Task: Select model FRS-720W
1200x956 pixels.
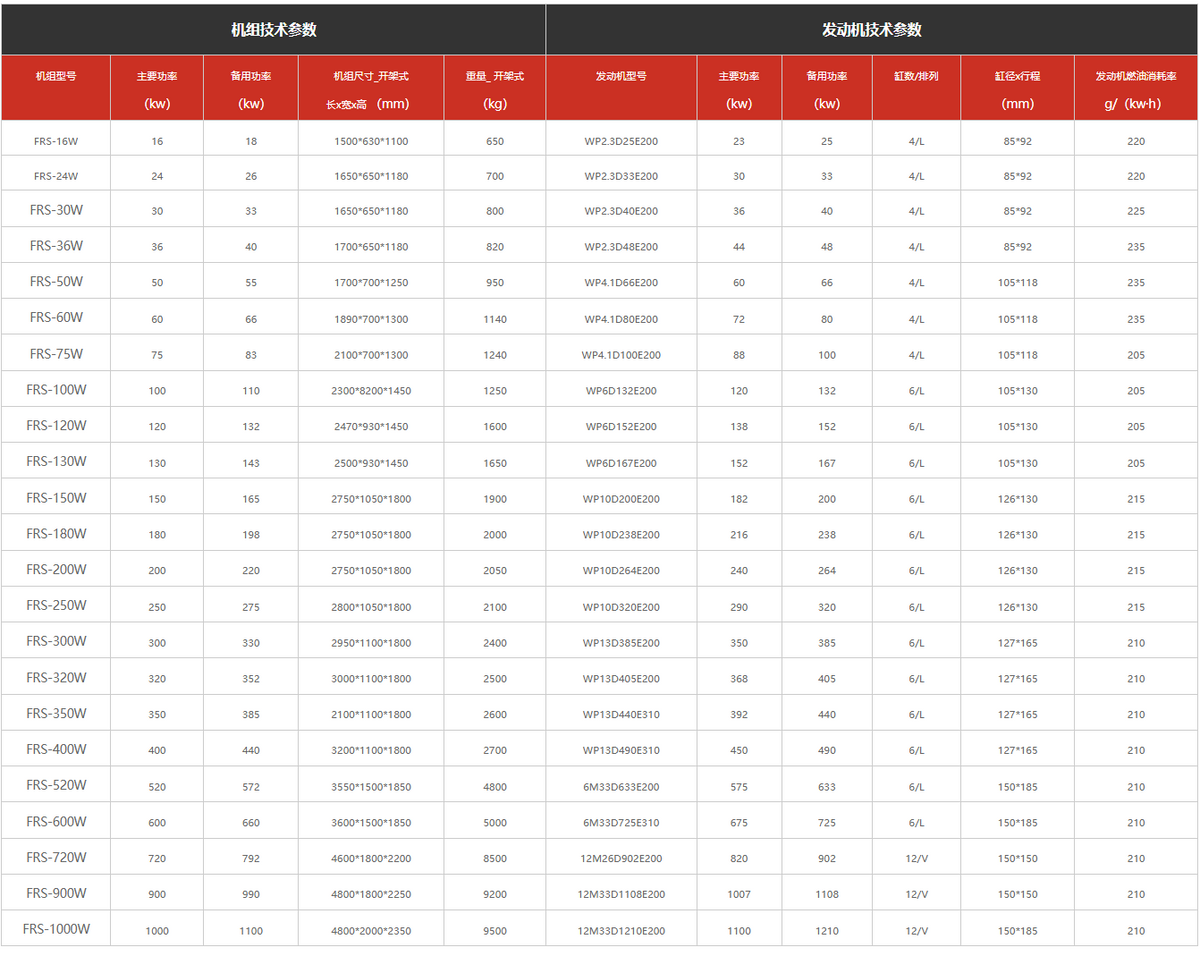Action: click(56, 858)
